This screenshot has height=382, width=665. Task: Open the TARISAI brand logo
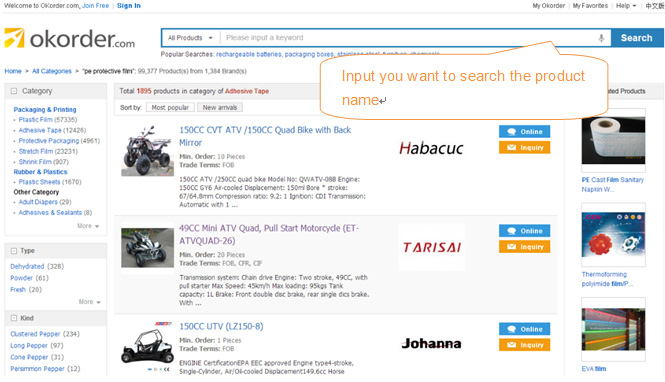432,247
